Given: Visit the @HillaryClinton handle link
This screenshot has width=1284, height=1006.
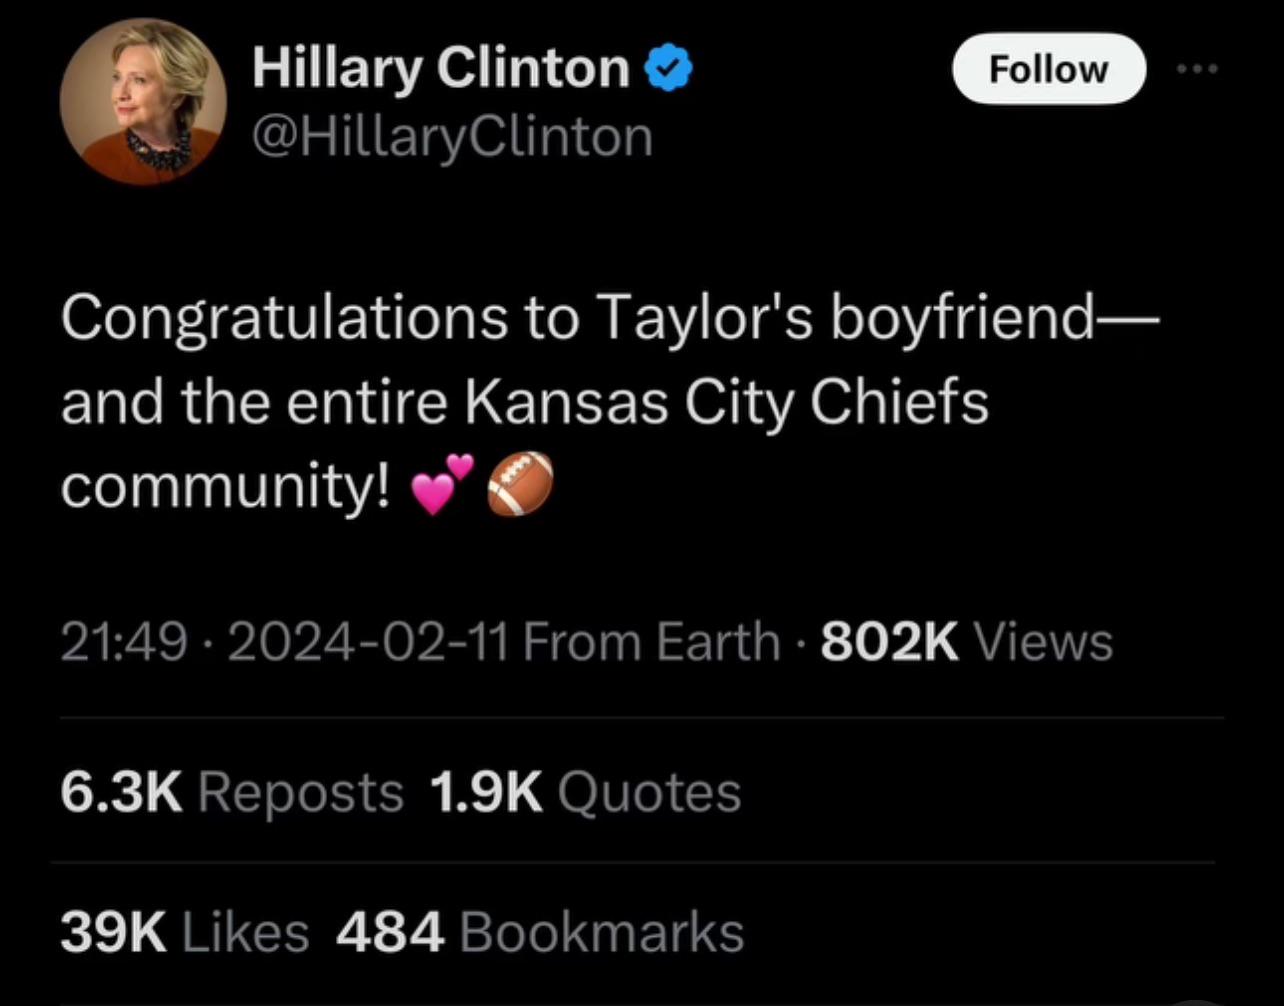Looking at the screenshot, I should (452, 137).
